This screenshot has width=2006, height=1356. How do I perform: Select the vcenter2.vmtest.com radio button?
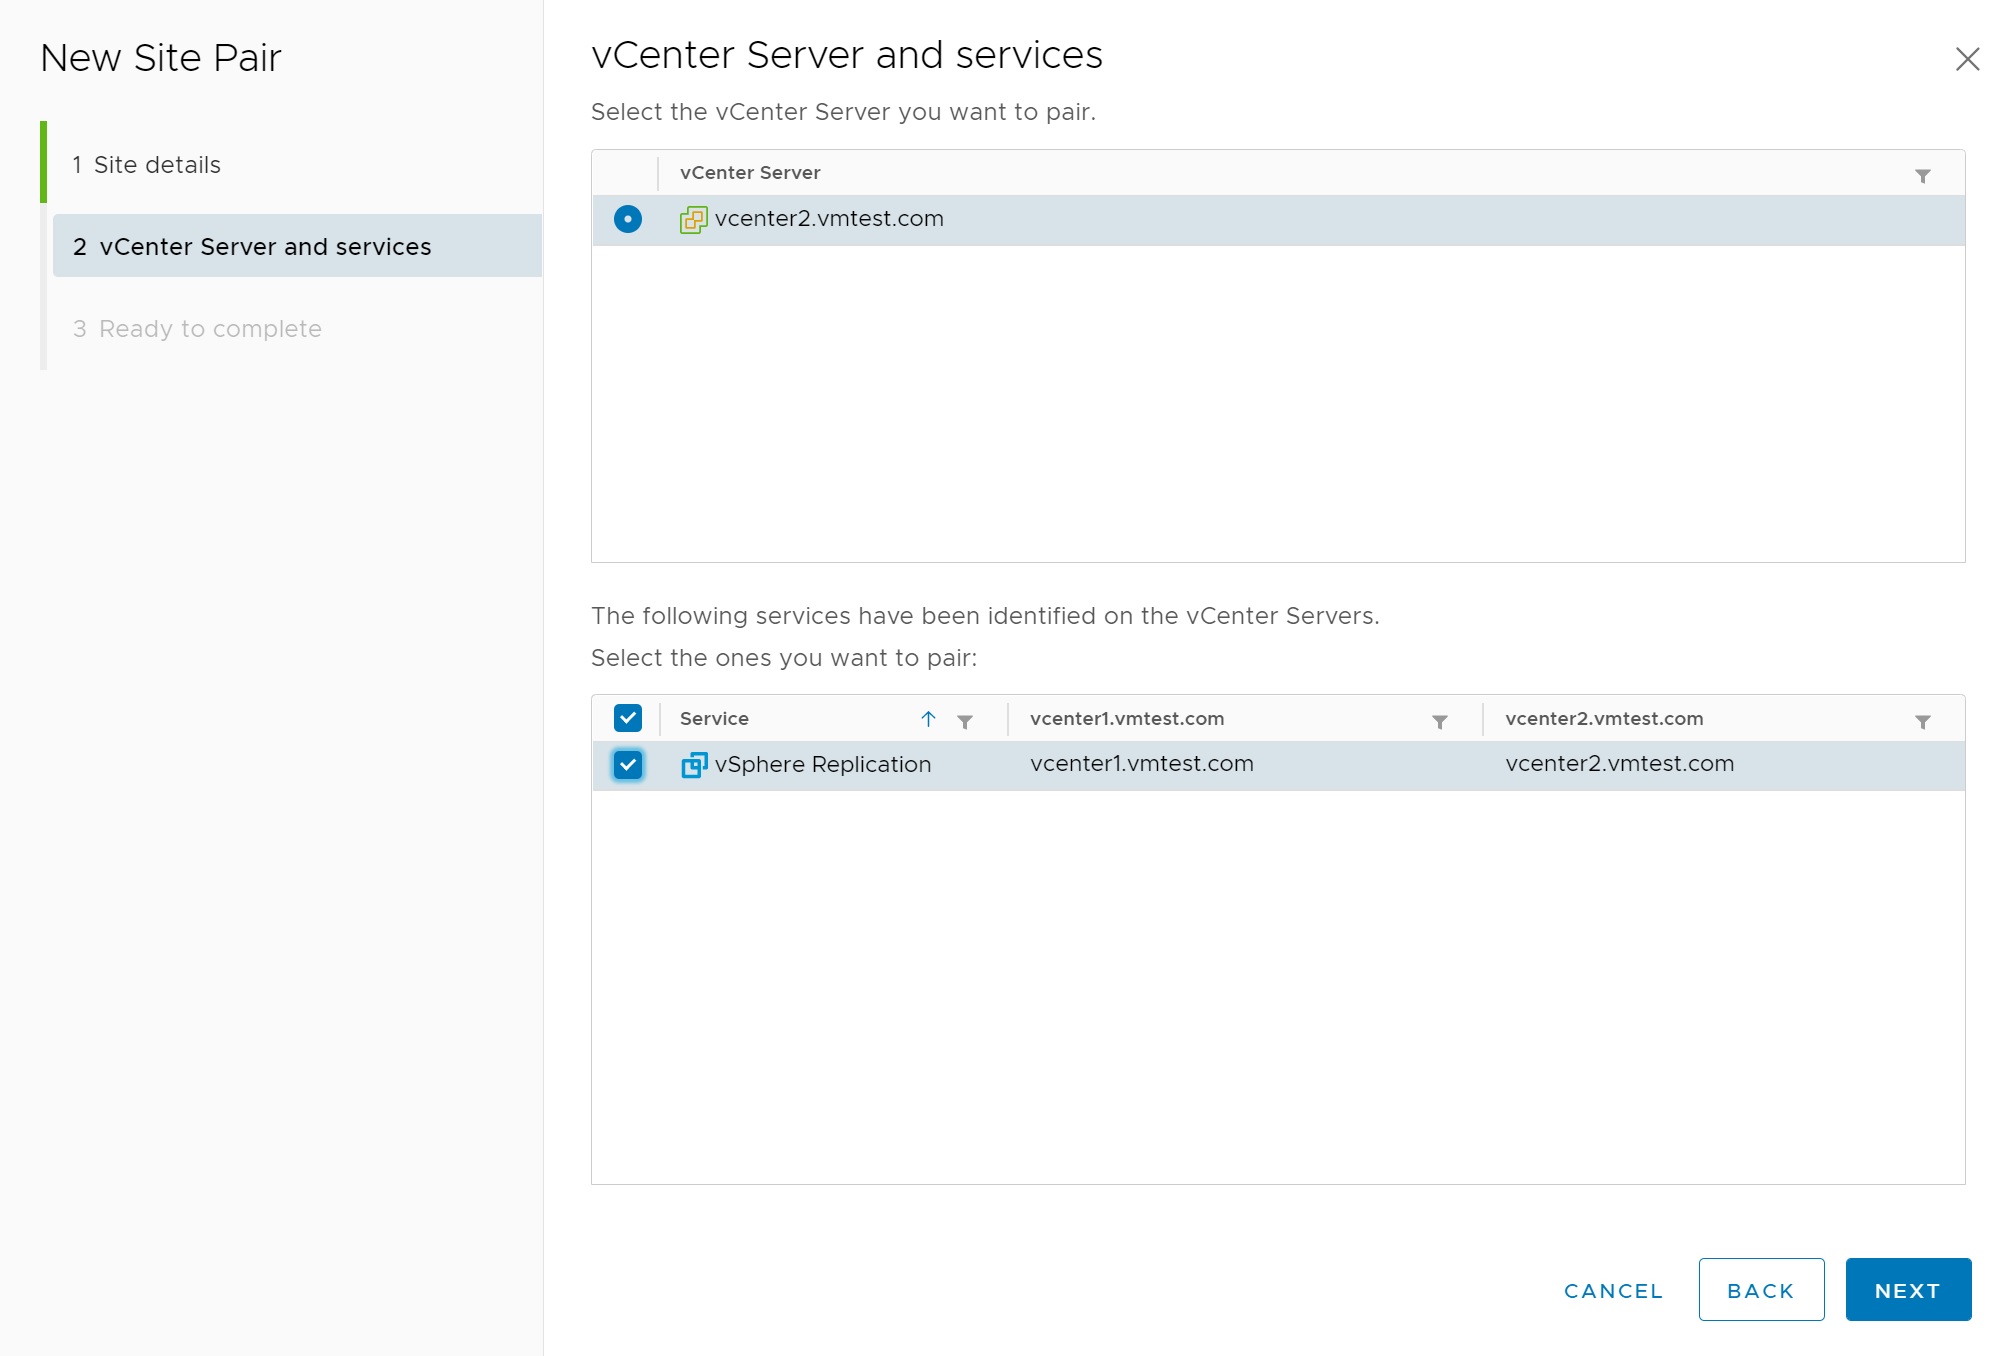(x=627, y=219)
